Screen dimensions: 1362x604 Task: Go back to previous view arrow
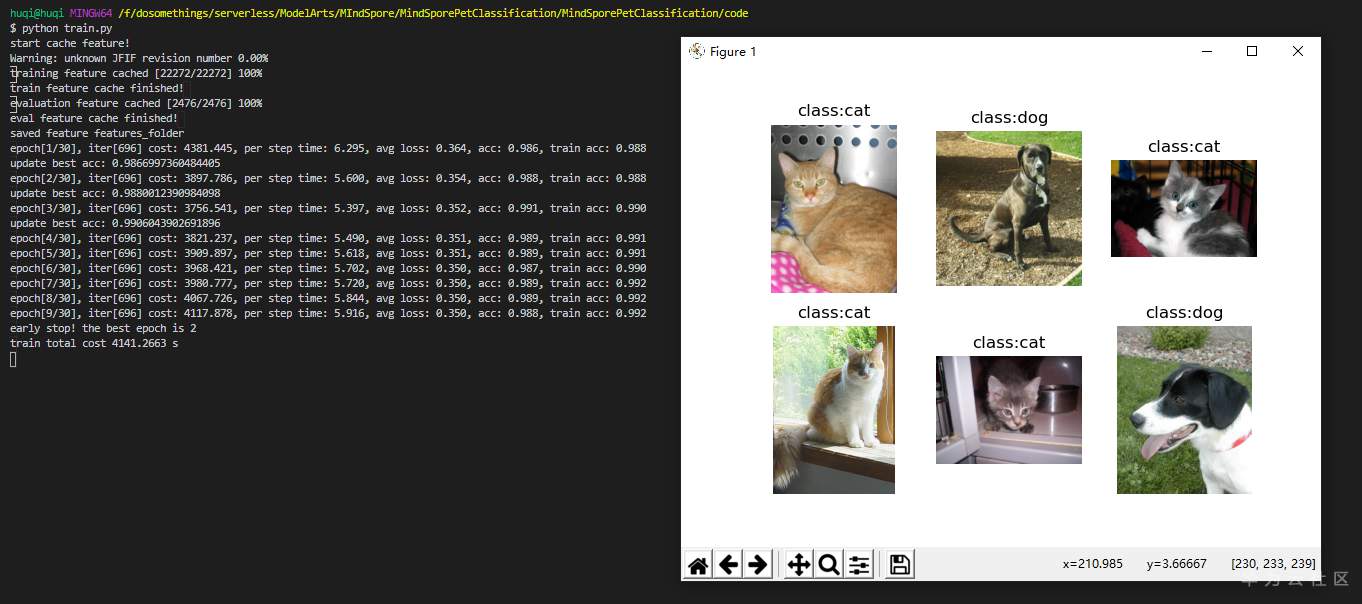point(729,565)
